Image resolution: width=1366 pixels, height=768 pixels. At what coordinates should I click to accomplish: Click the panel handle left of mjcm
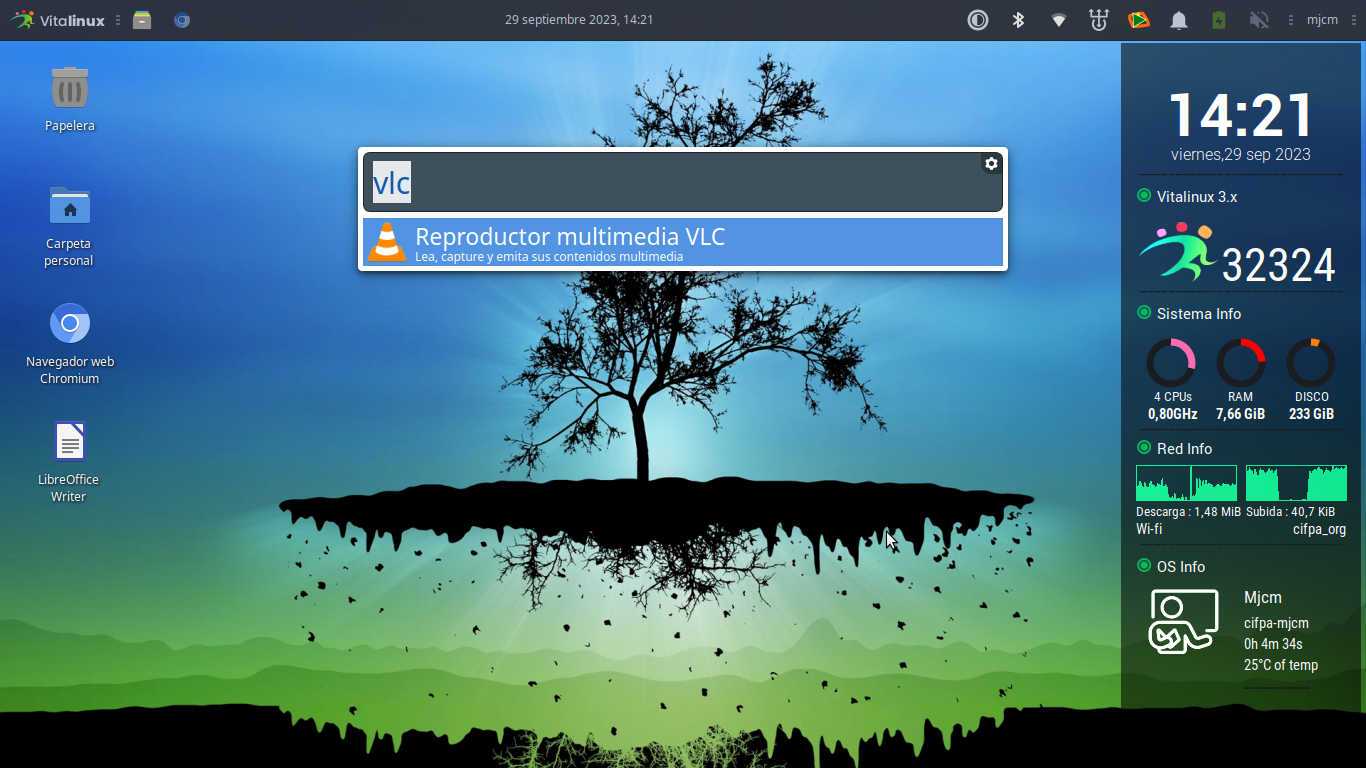tap(1291, 20)
